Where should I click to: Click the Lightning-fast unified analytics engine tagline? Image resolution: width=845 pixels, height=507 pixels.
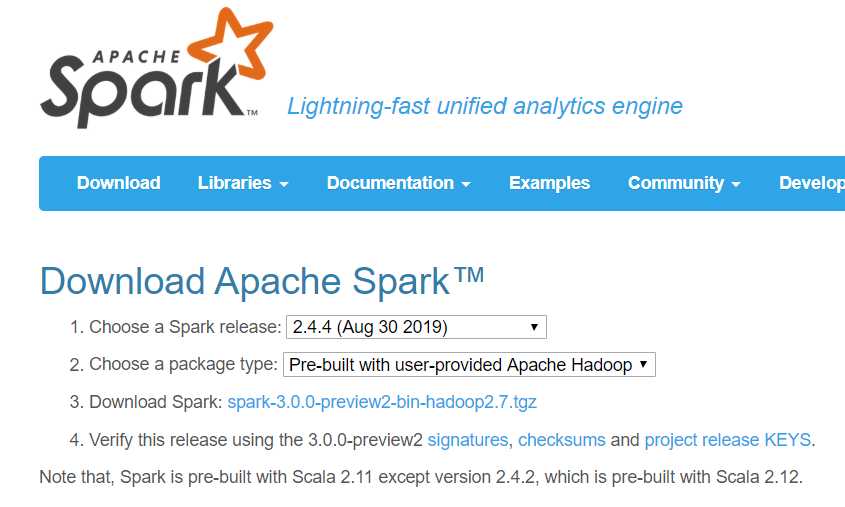click(484, 106)
